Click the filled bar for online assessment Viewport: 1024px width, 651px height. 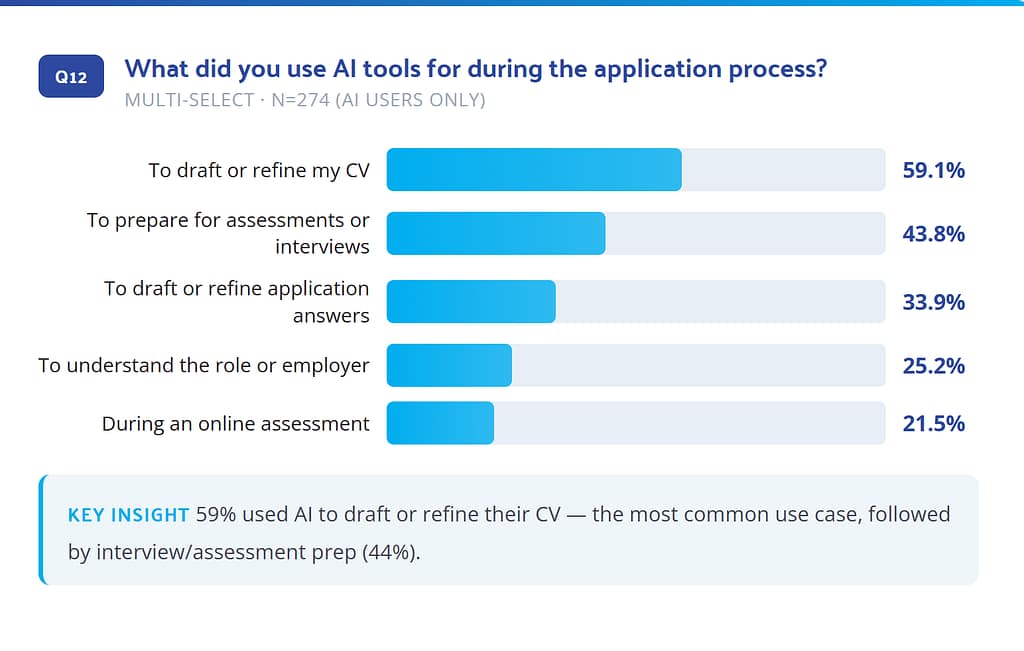pyautogui.click(x=439, y=423)
